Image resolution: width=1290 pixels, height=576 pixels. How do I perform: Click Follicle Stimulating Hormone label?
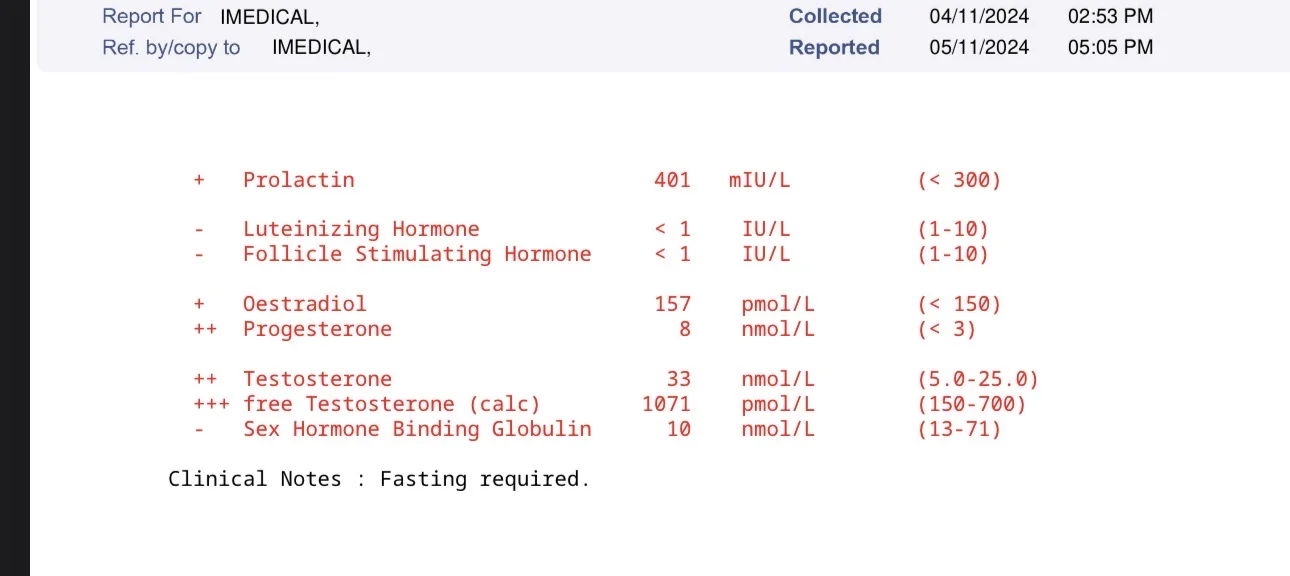[417, 254]
